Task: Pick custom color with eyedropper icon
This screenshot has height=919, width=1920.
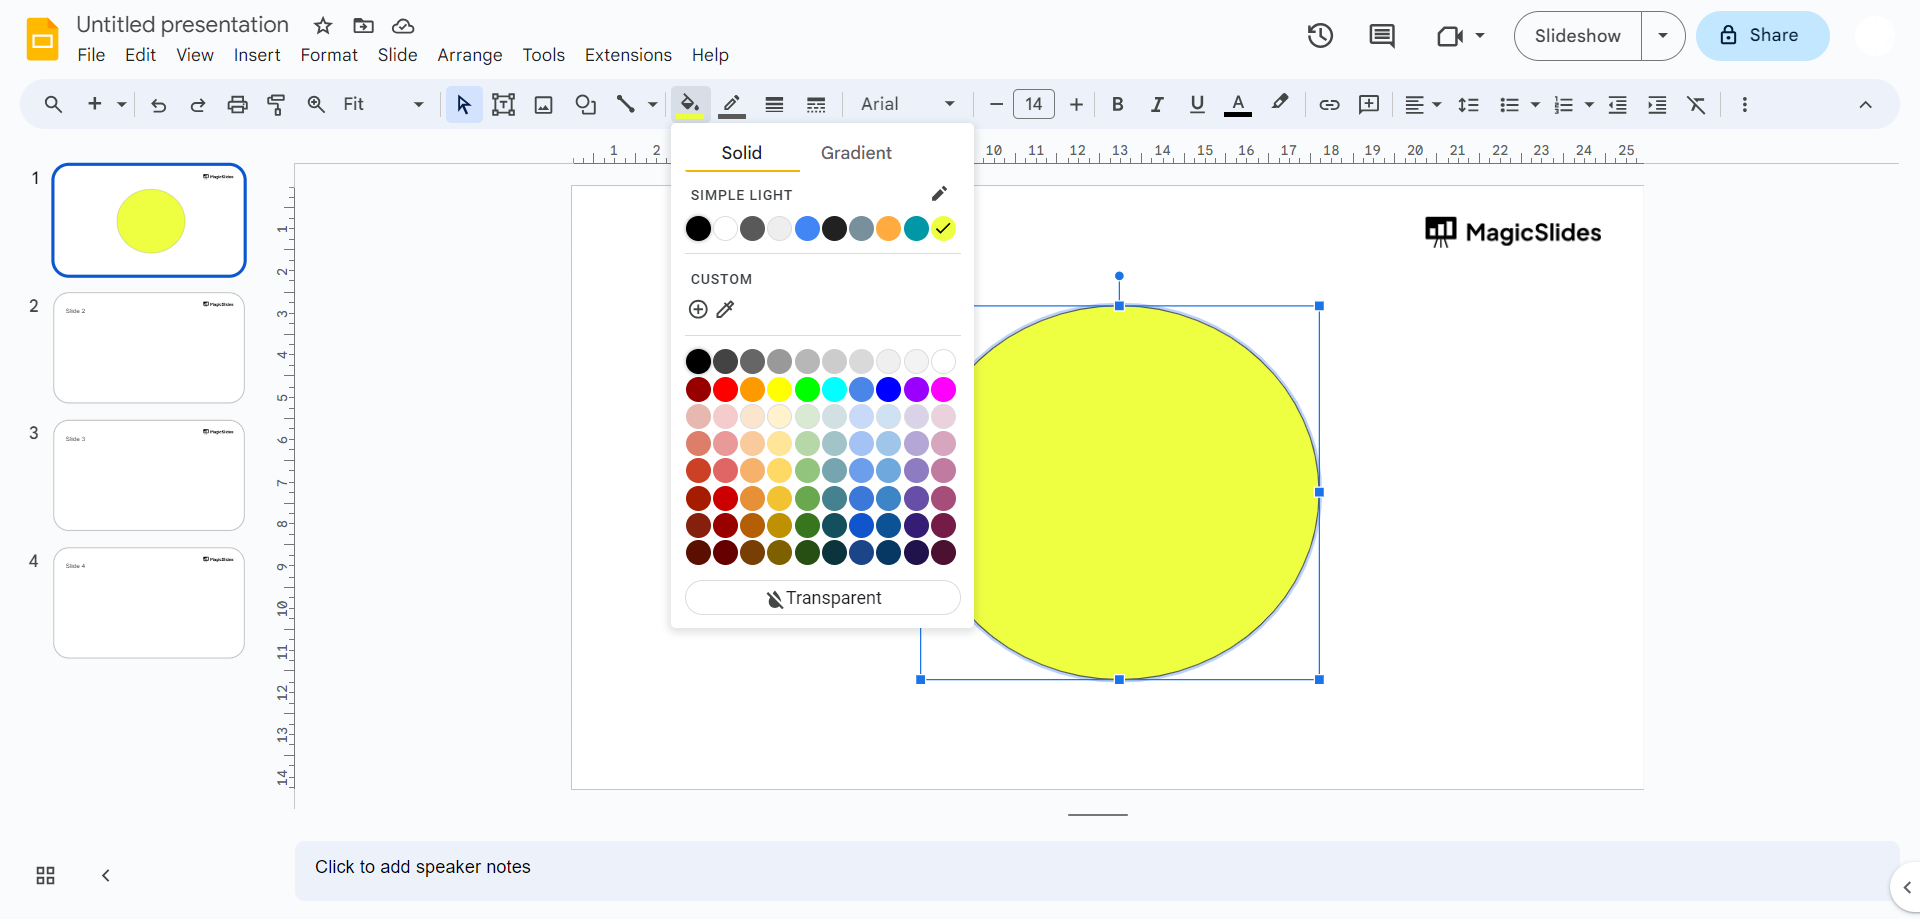Action: click(726, 309)
